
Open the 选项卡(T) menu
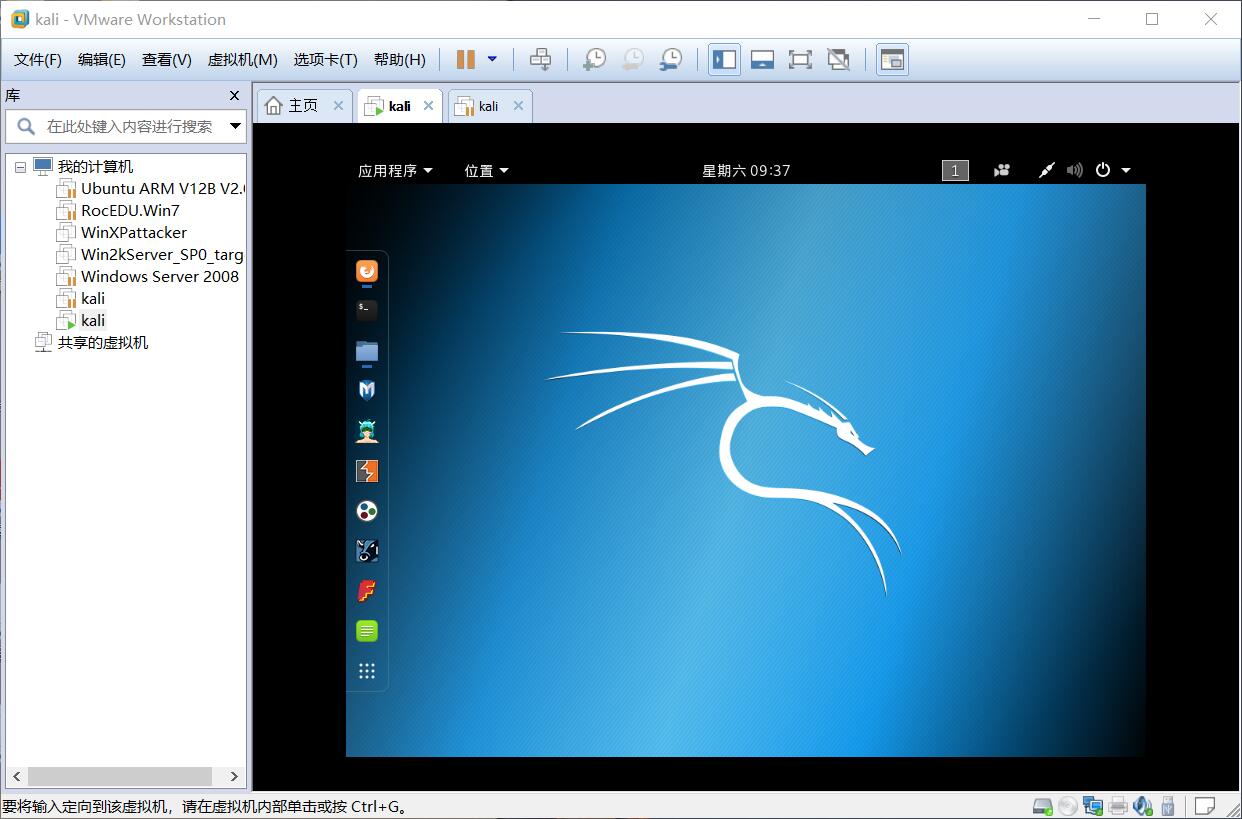point(325,60)
